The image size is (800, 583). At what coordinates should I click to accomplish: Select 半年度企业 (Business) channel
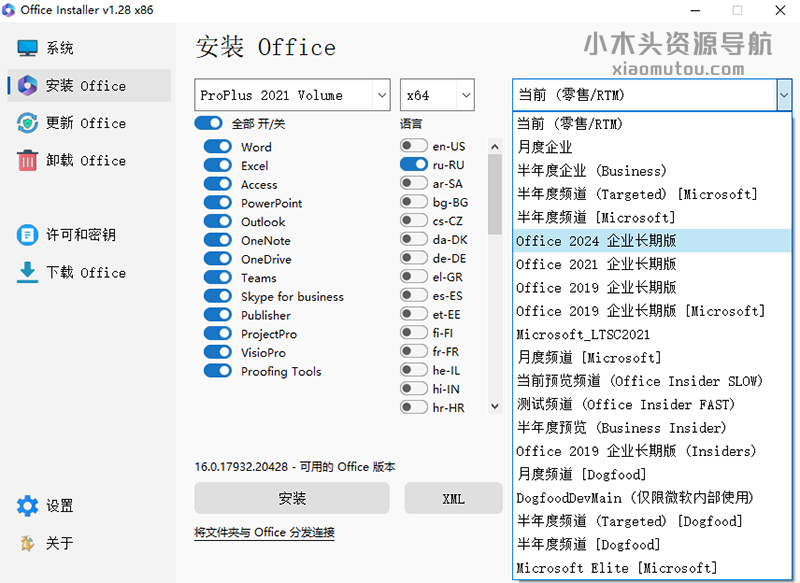coord(652,170)
